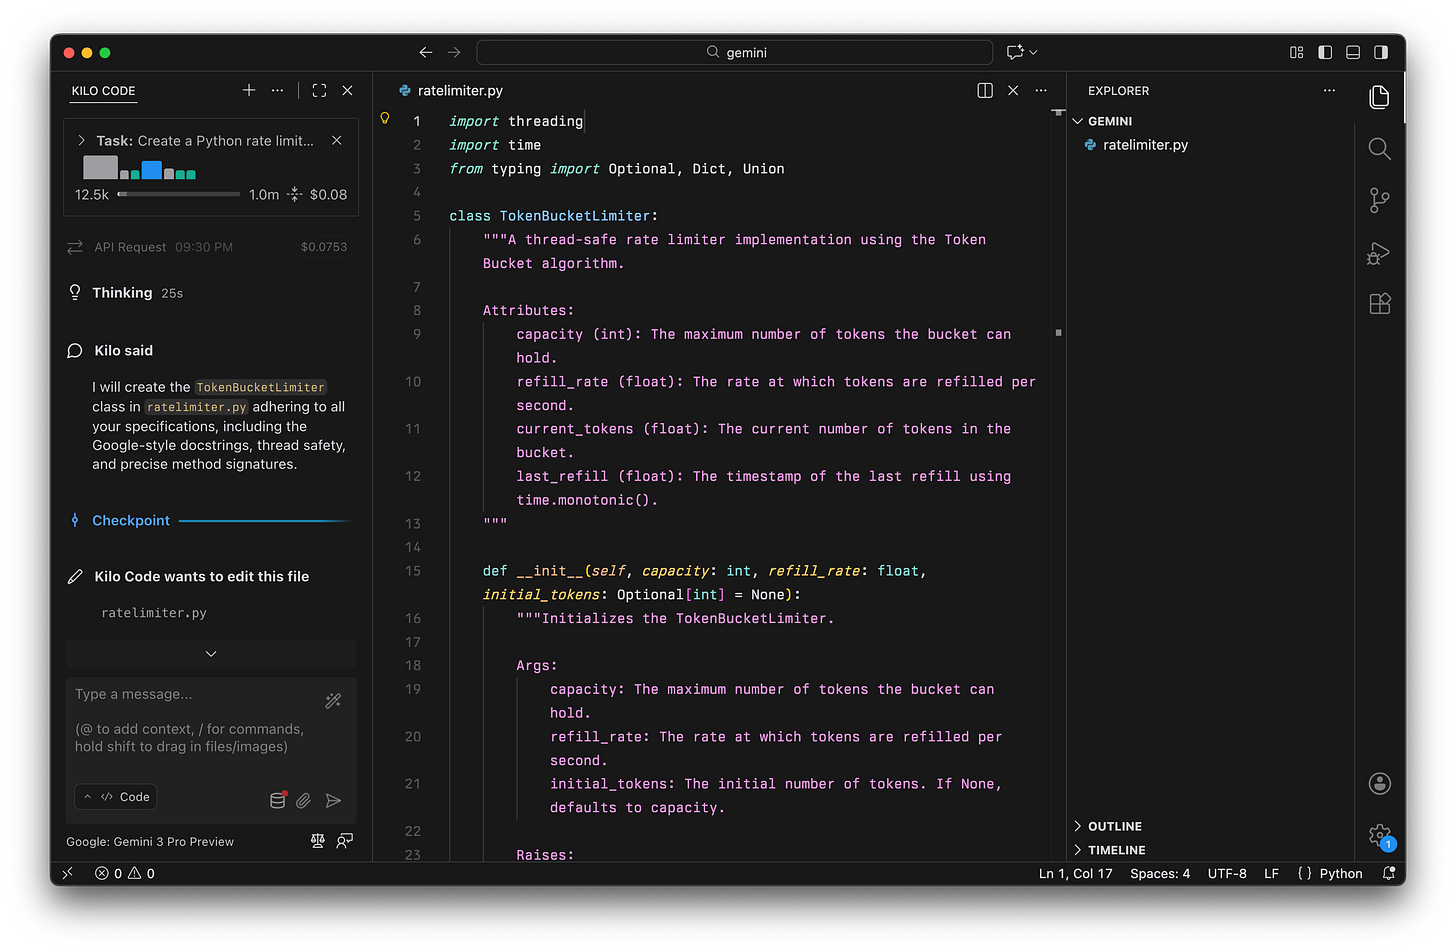Expand the Task header chevron
Image resolution: width=1456 pixels, height=952 pixels.
click(82, 141)
